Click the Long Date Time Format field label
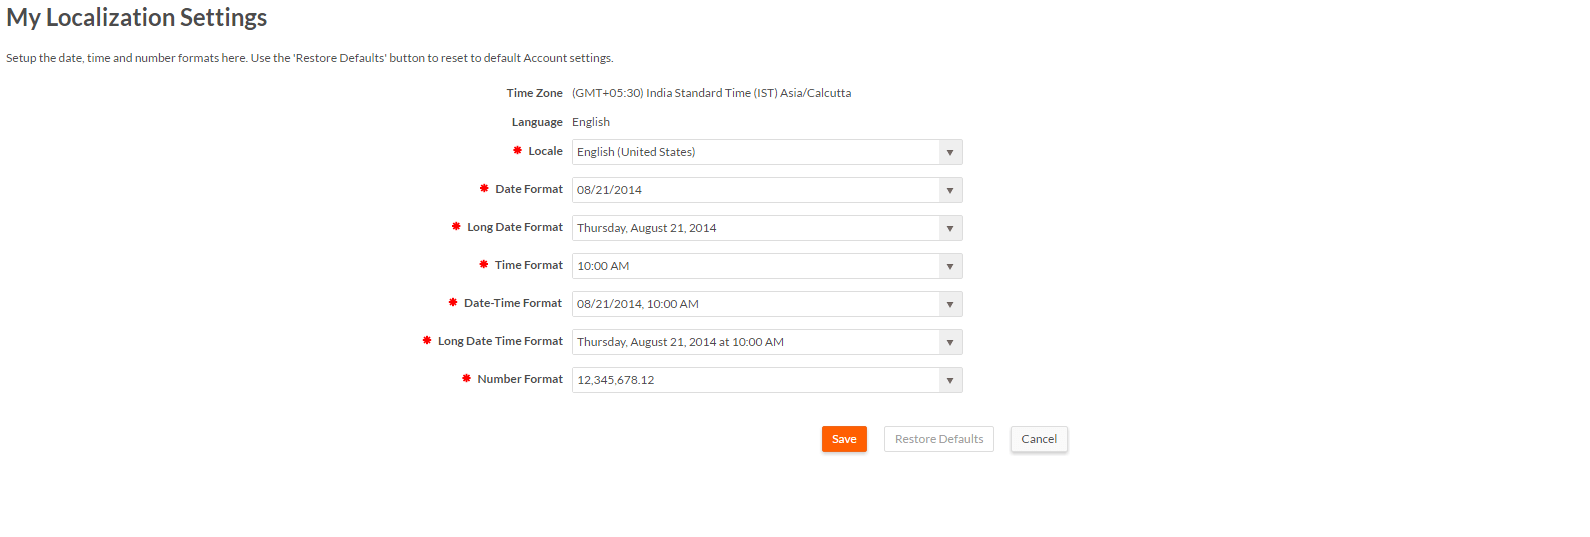The height and width of the screenshot is (537, 1590). click(500, 341)
